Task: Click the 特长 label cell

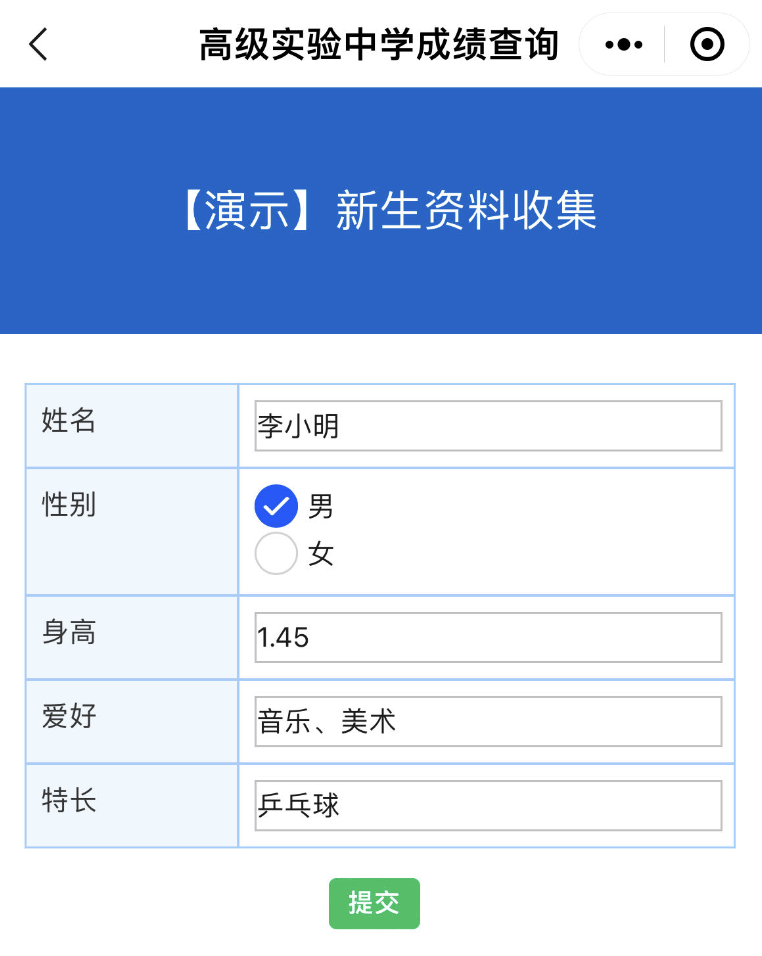Action: 132,805
